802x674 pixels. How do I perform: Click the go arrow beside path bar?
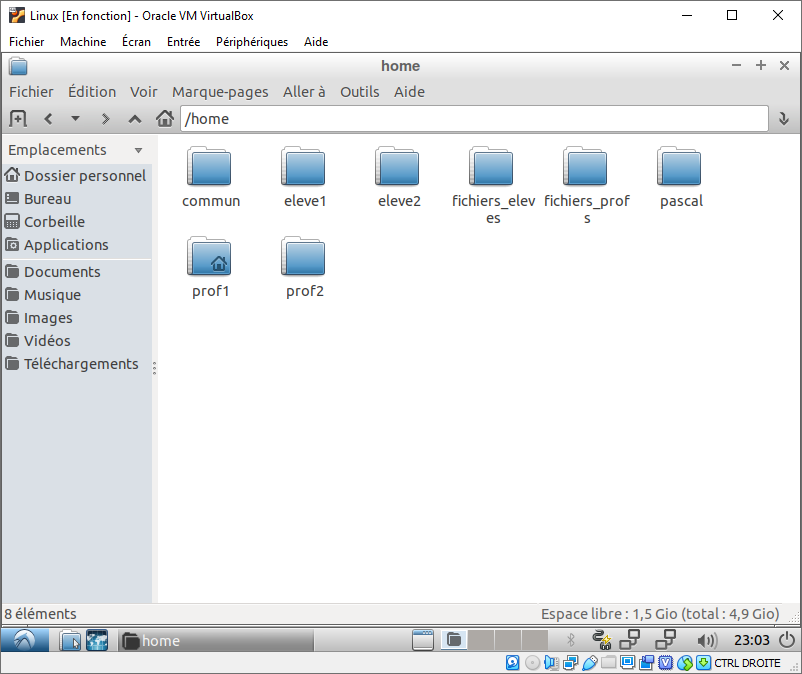point(783,119)
